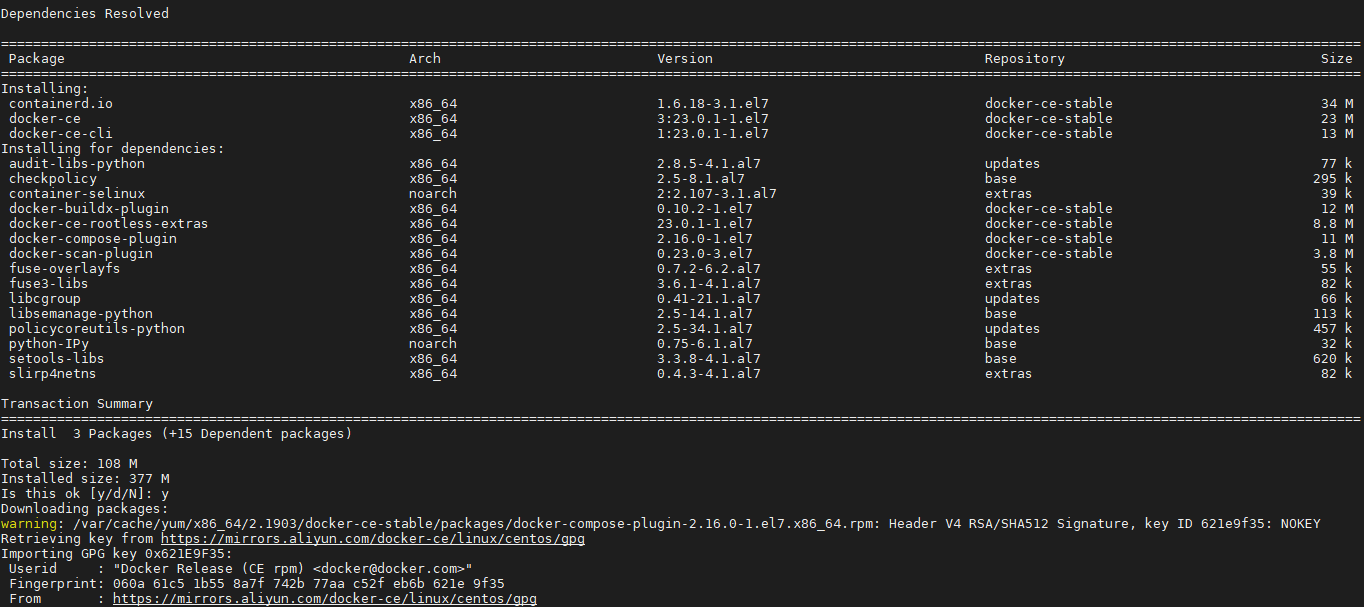Click the "Version" column header
The width and height of the screenshot is (1364, 607).
[x=685, y=59]
